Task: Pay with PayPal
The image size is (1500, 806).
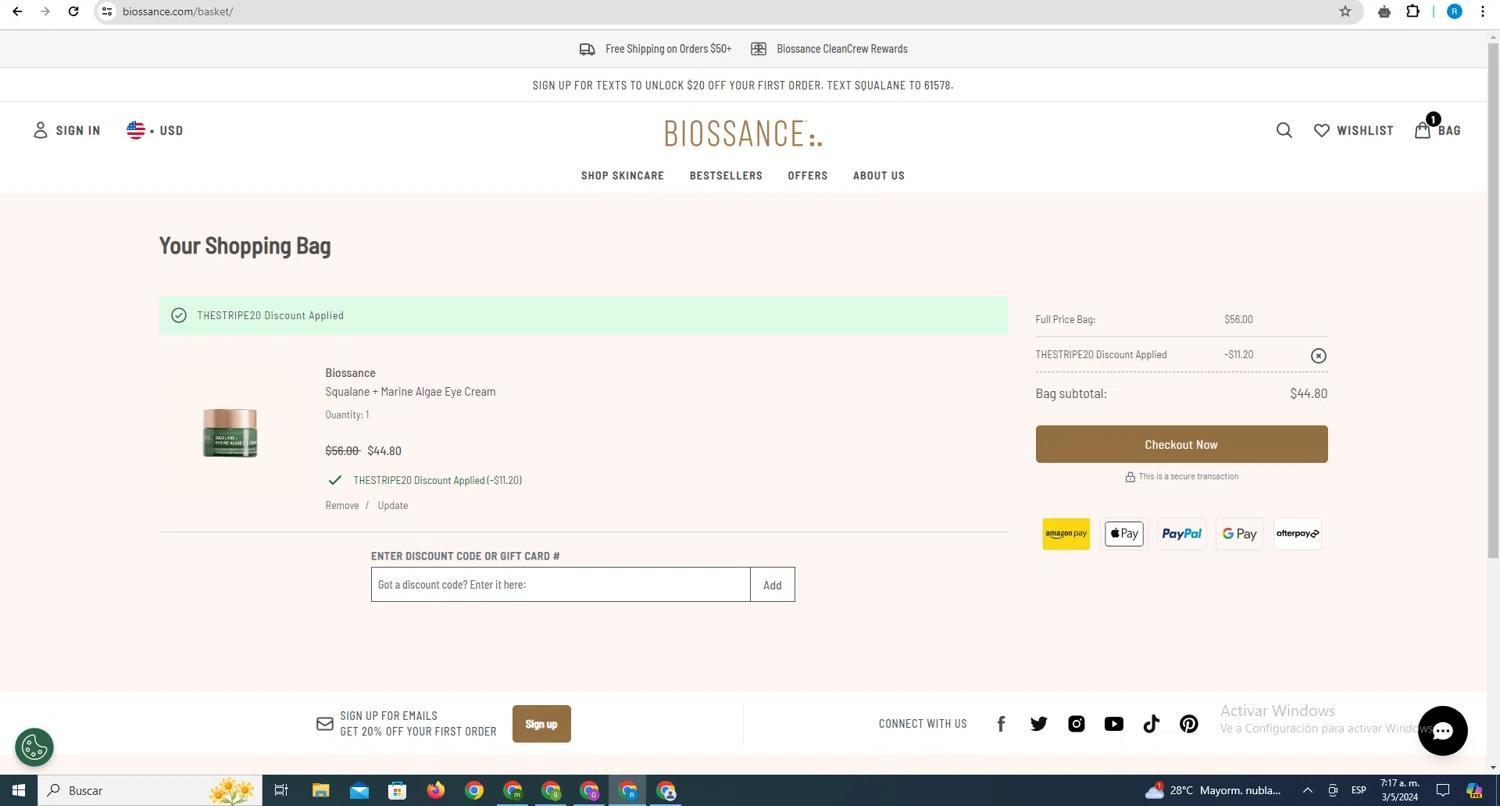Action: point(1181,534)
